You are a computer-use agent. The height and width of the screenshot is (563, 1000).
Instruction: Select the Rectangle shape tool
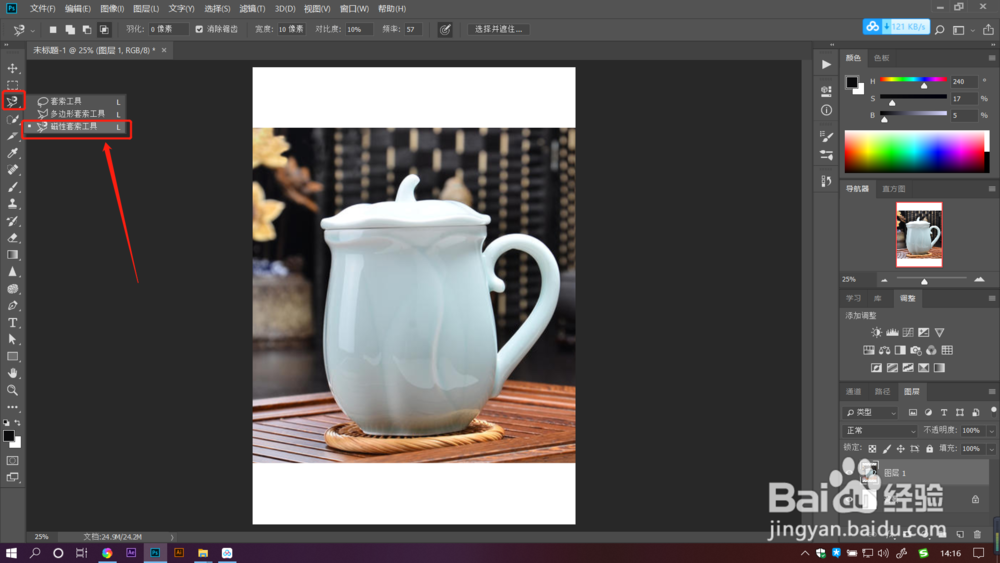pos(12,356)
